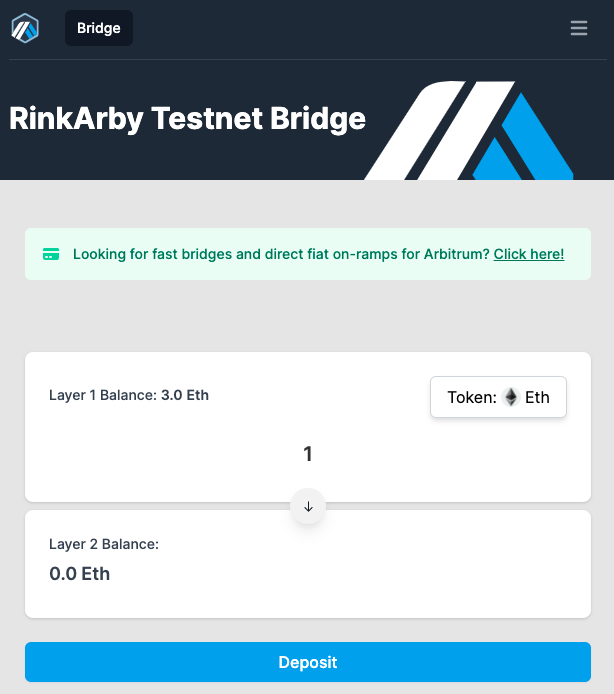Click the RinkArby Testnet Bridge heading
This screenshot has width=614, height=694.
click(187, 119)
